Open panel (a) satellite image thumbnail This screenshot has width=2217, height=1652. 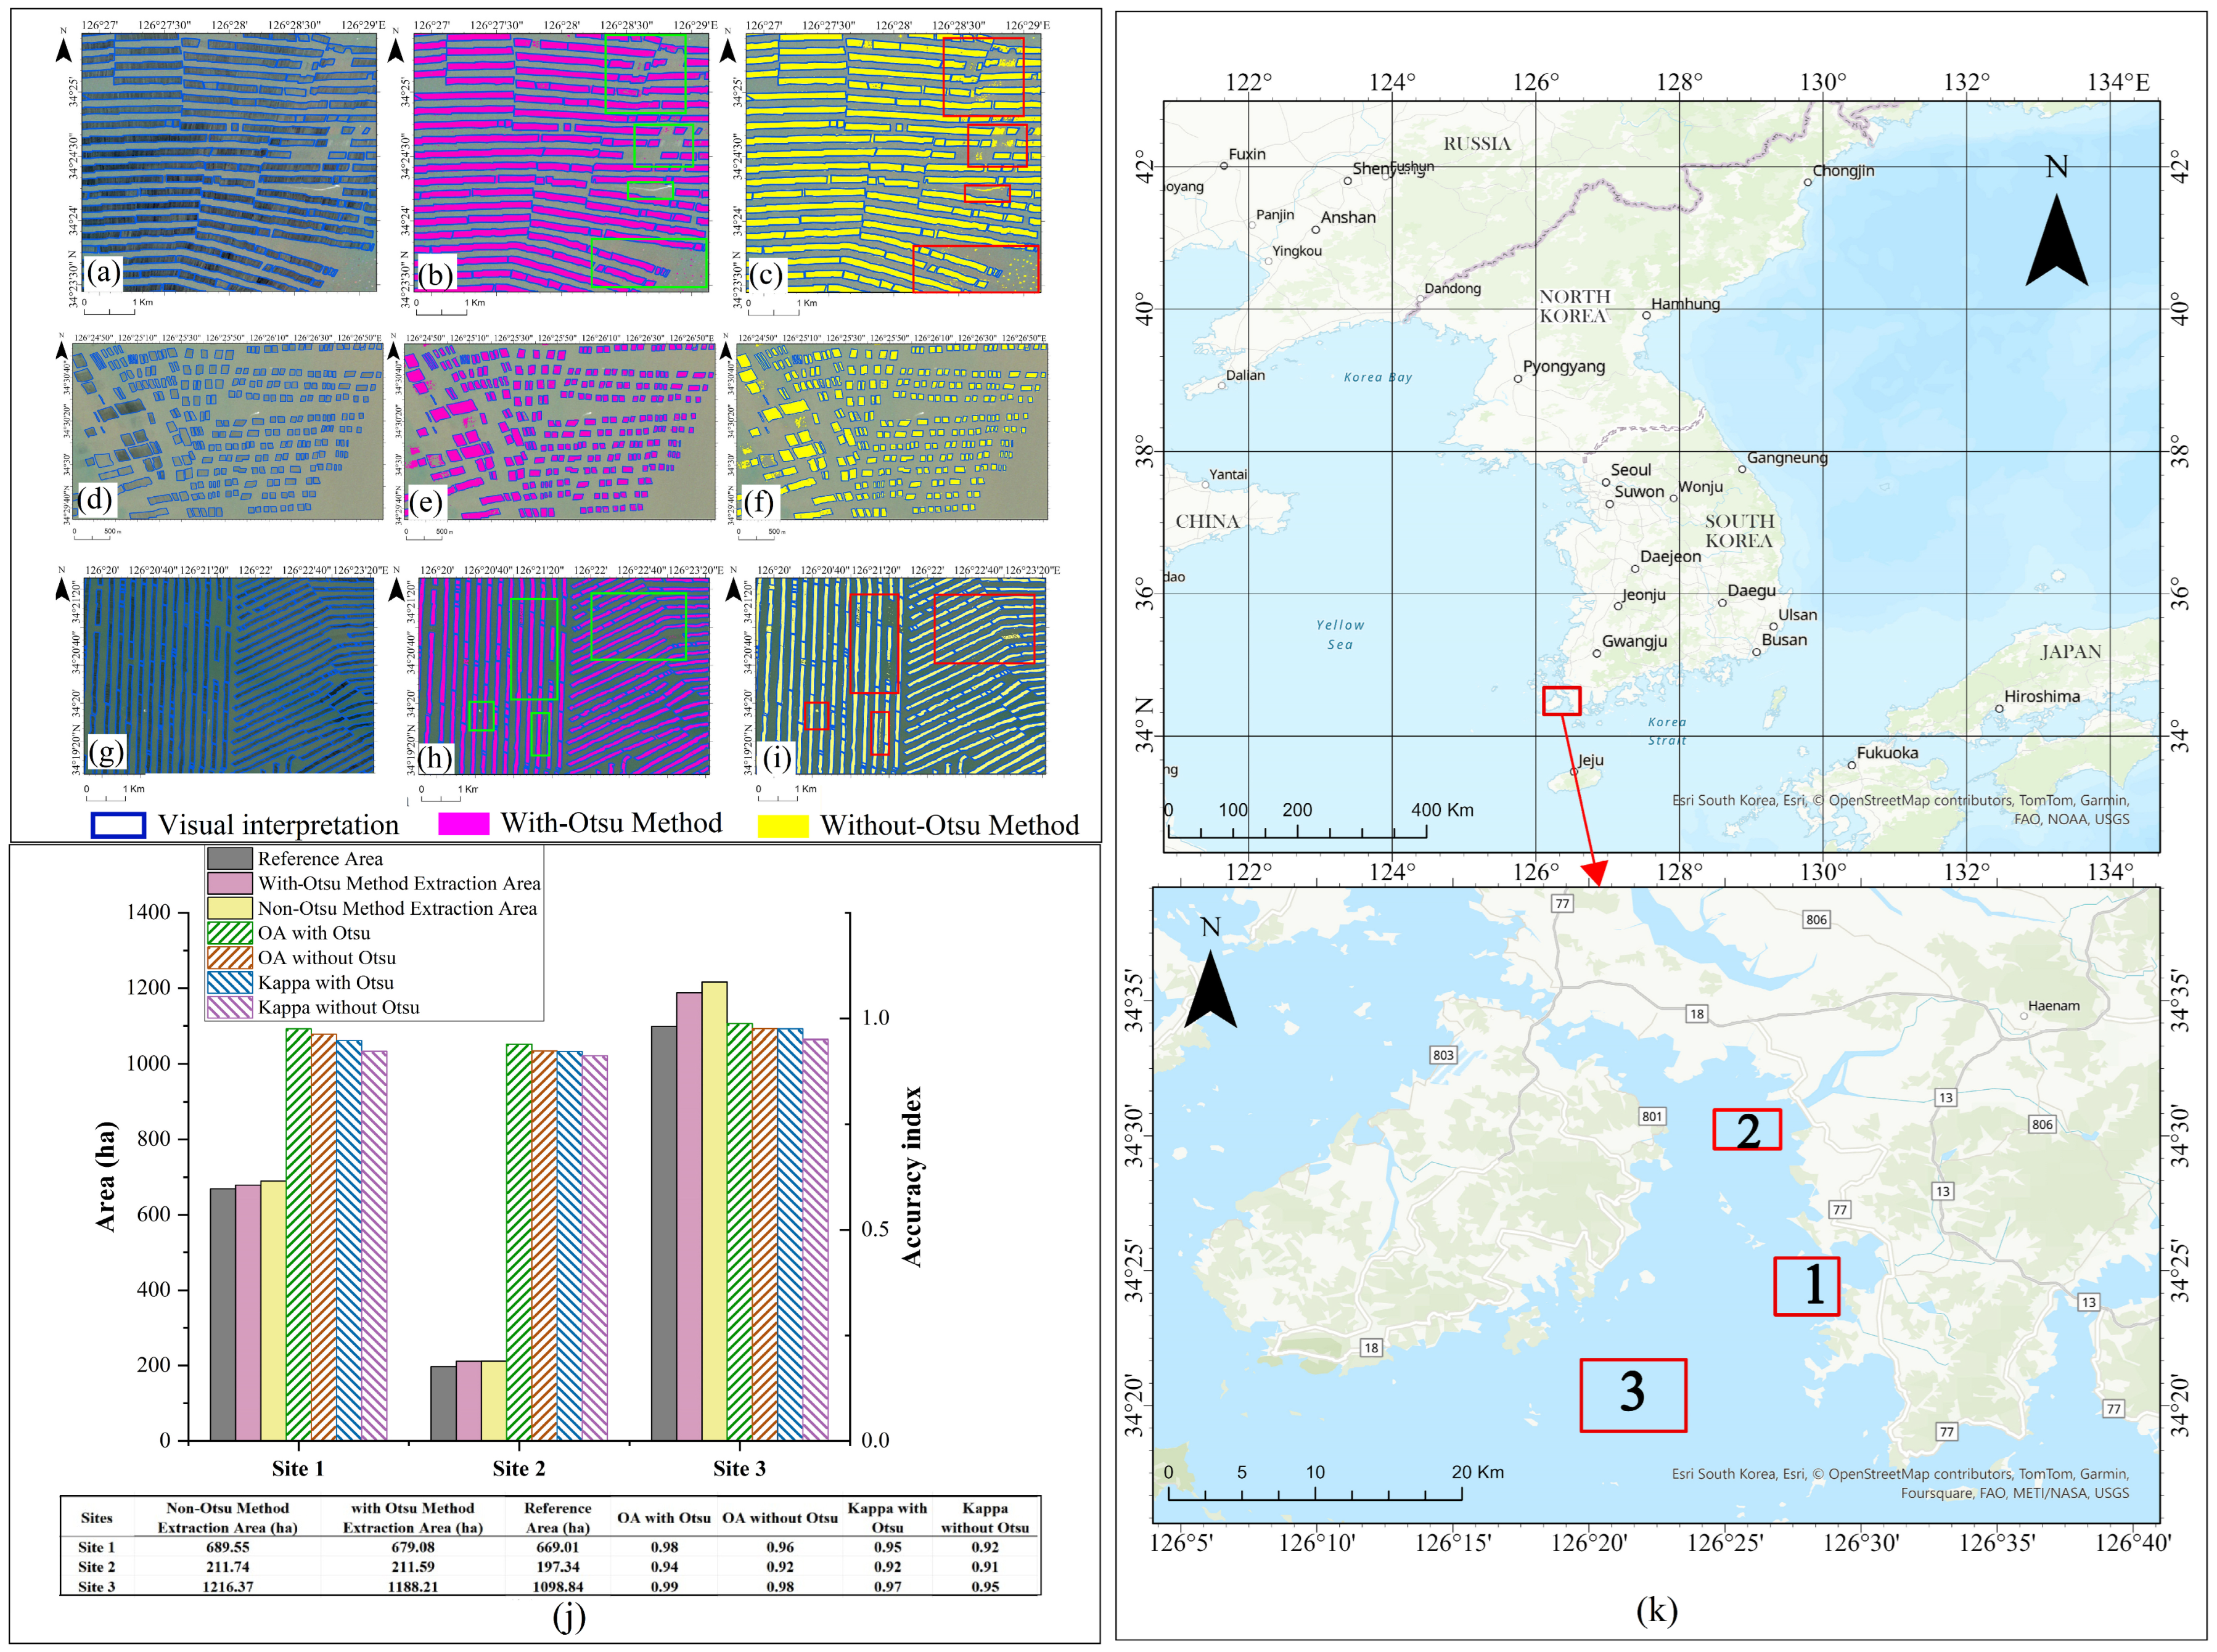pos(229,162)
